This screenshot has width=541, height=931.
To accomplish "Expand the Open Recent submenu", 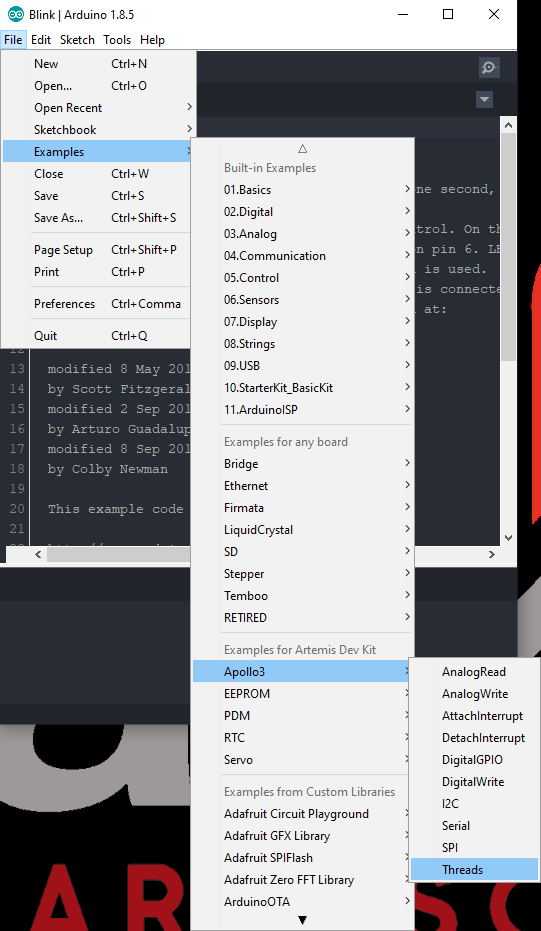I will [98, 108].
